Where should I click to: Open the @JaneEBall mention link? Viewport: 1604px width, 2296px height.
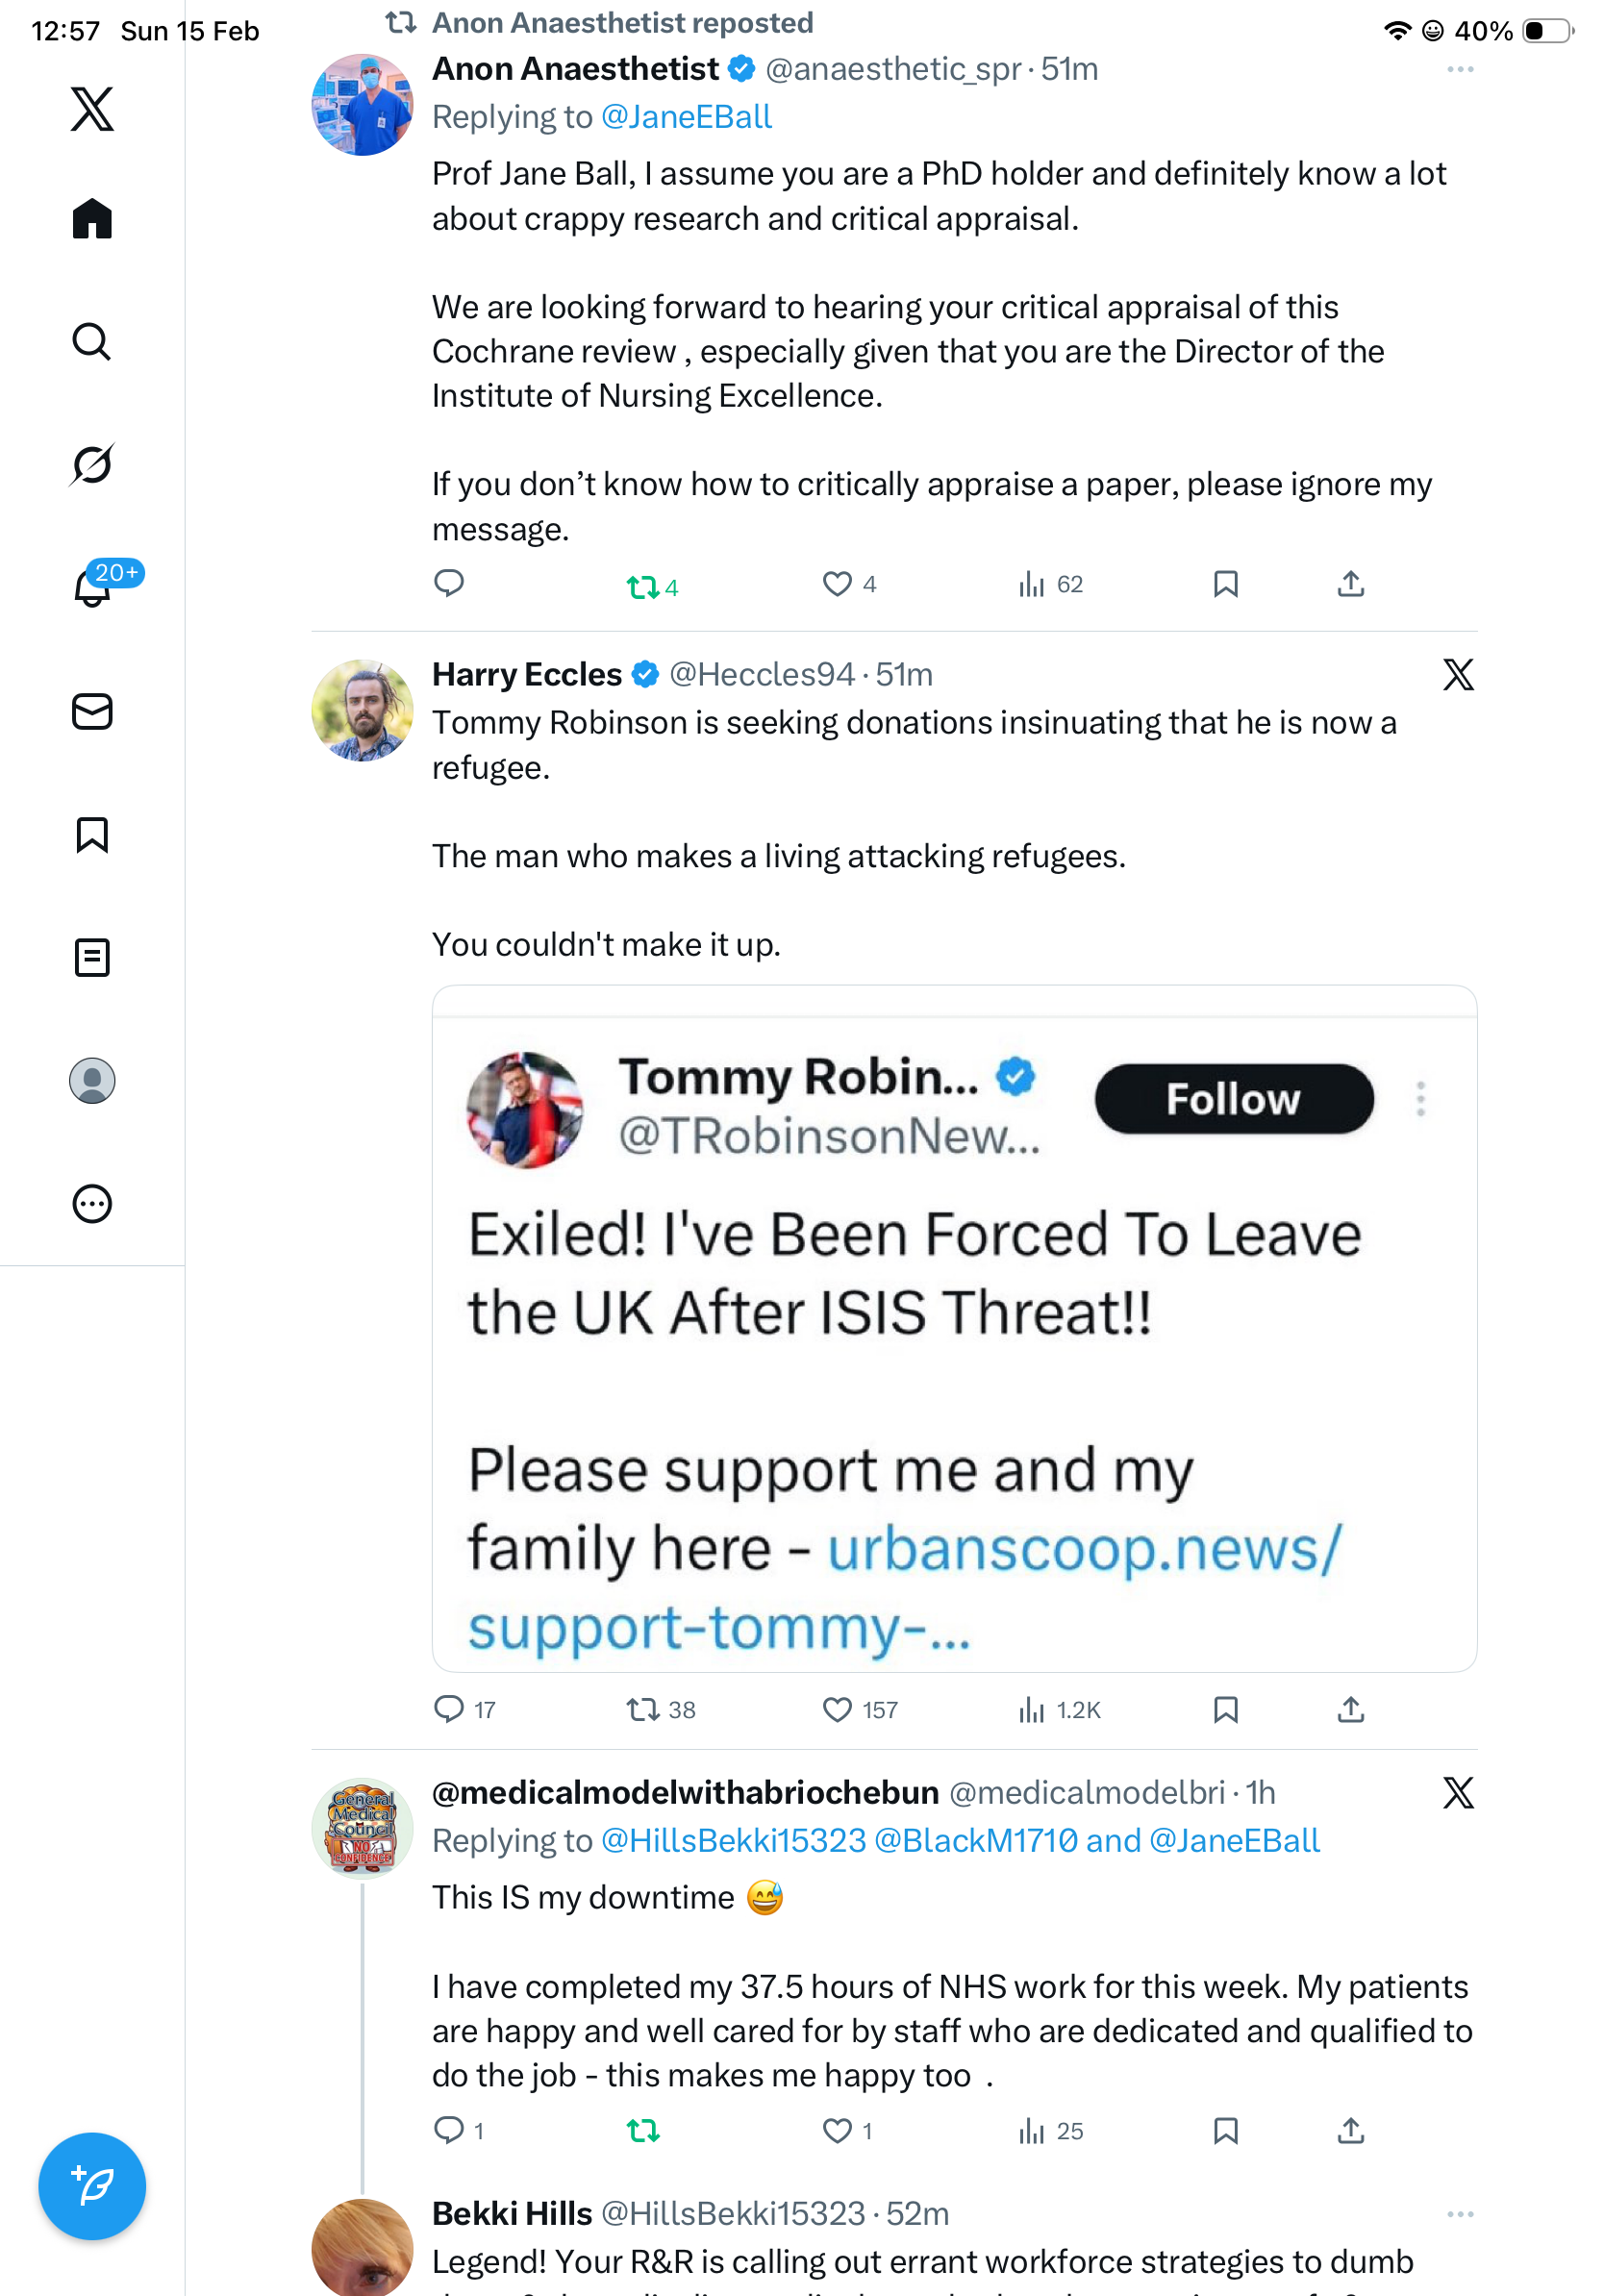(686, 117)
